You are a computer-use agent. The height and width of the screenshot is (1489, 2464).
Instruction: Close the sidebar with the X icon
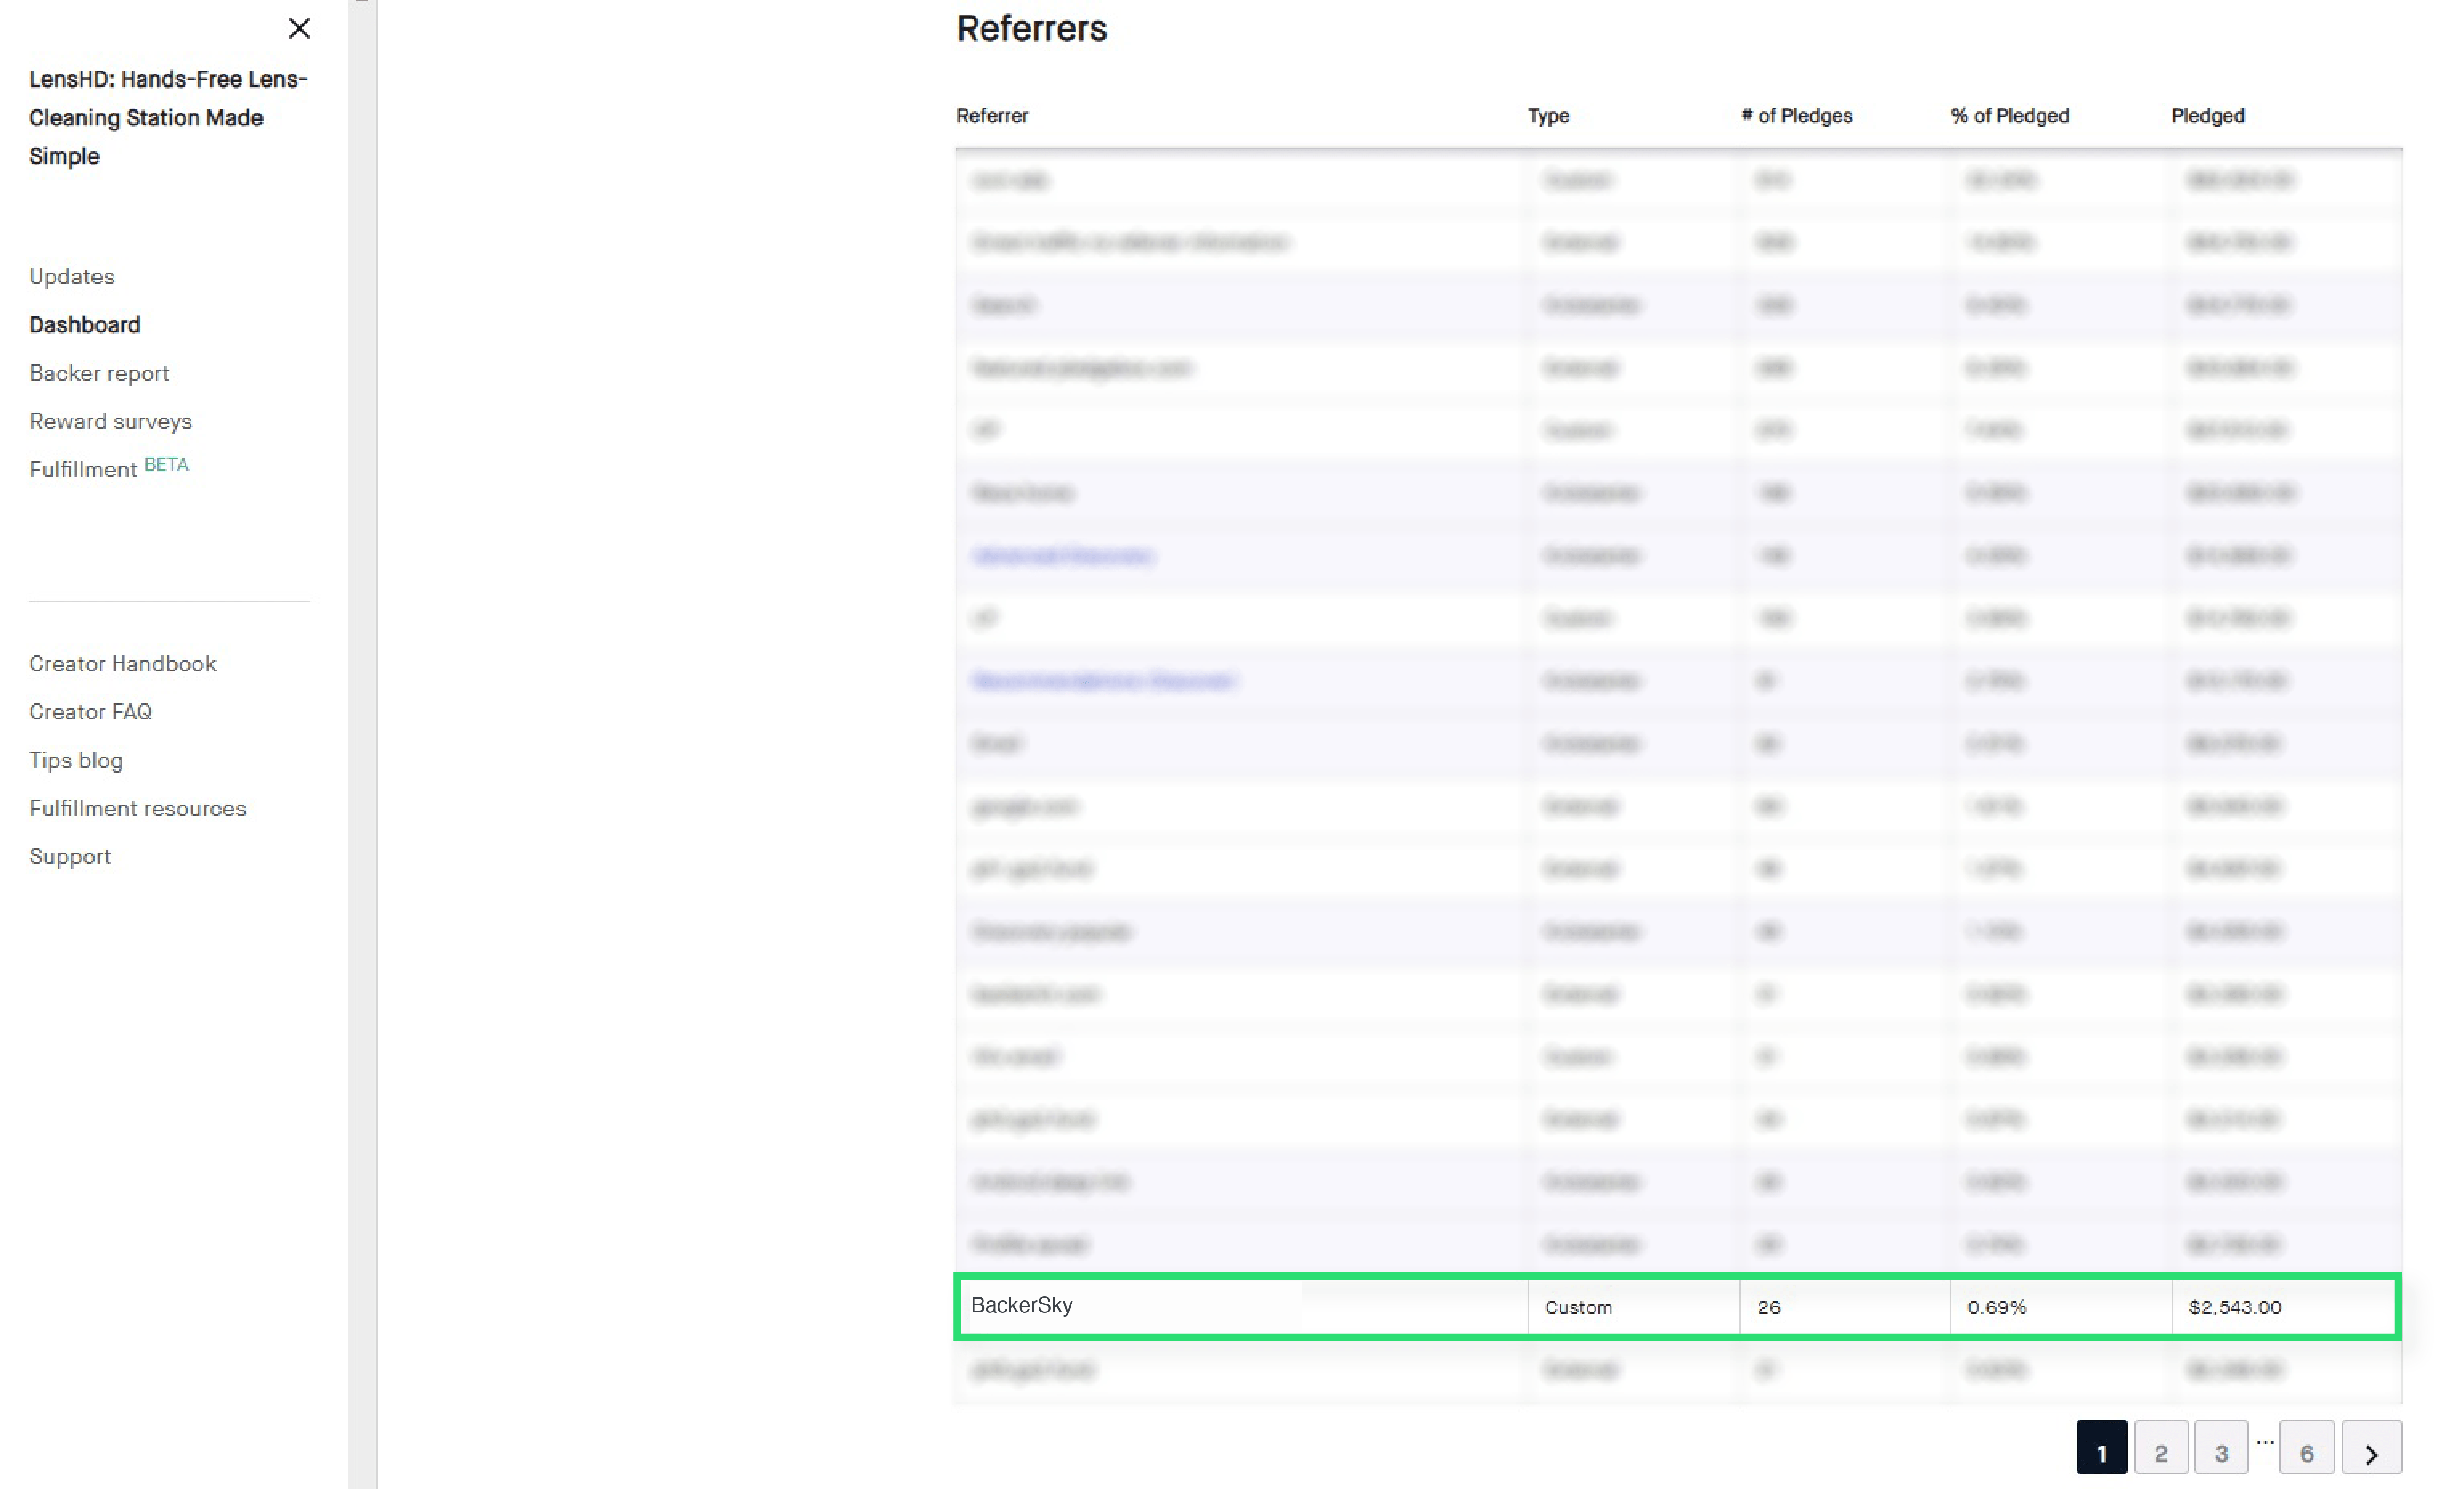299,28
